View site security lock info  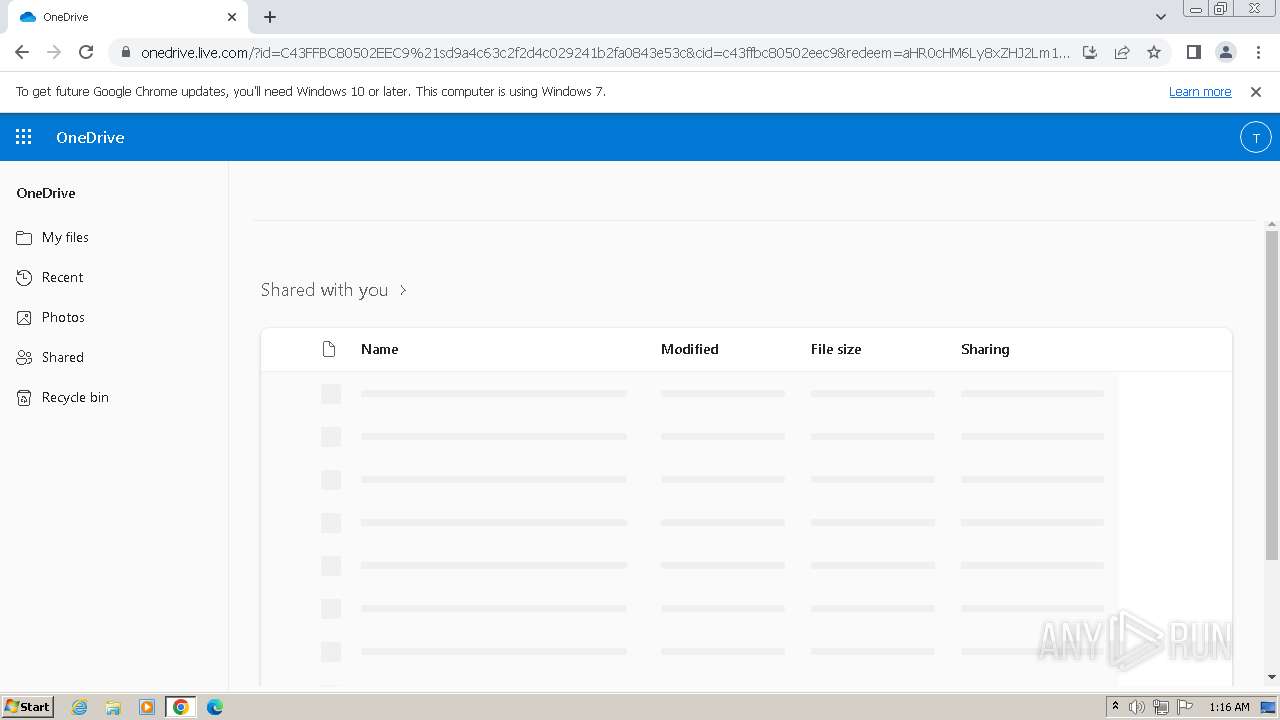coord(126,52)
